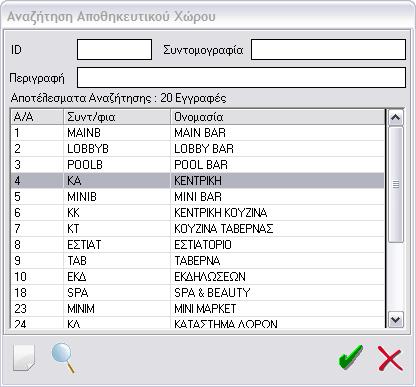
Task: Select the LOBBY BAR row
Action: (197, 149)
